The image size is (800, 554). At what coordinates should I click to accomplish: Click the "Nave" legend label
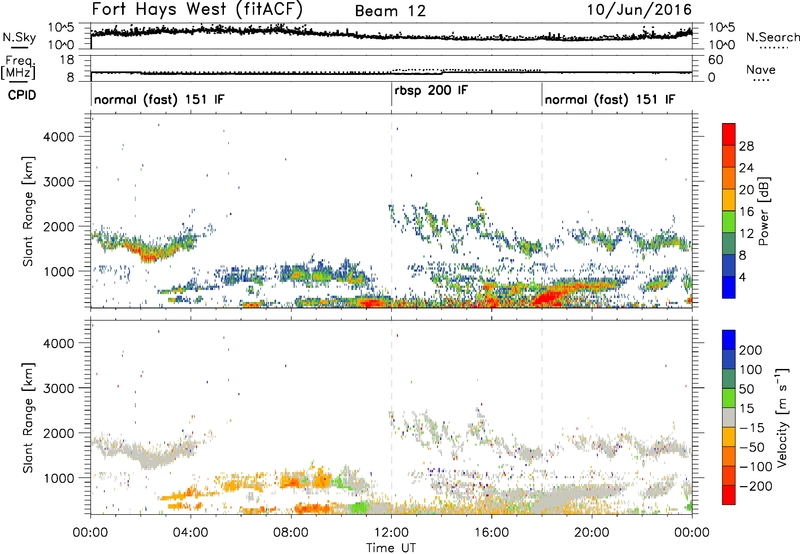tap(761, 69)
